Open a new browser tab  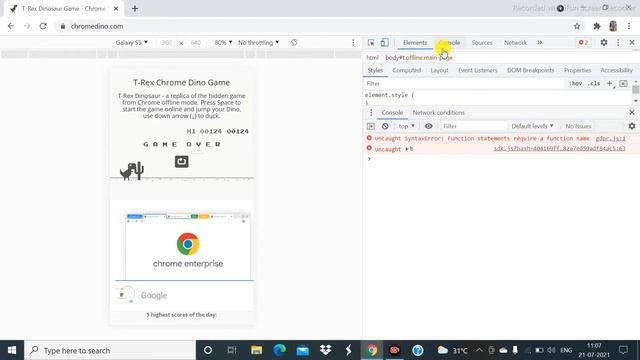click(x=135, y=8)
